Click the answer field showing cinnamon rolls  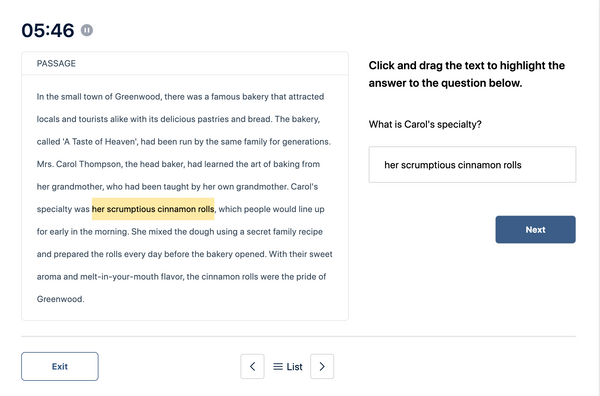point(472,165)
